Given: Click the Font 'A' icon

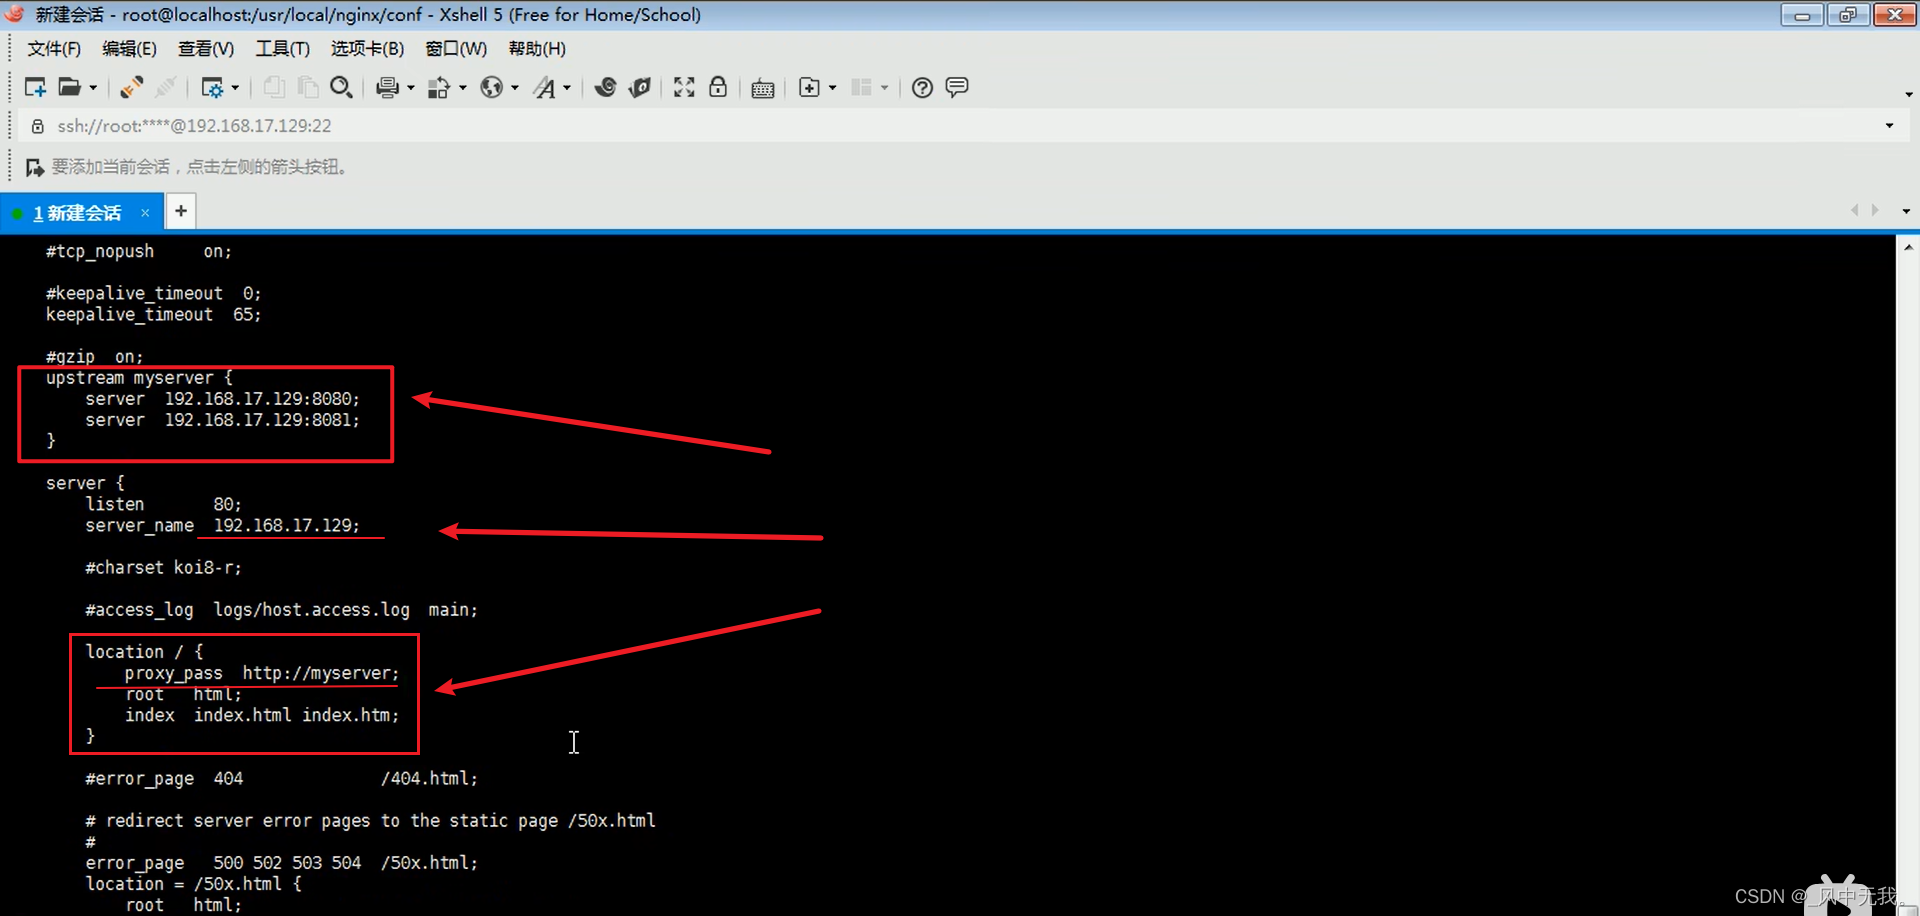Looking at the screenshot, I should pyautogui.click(x=544, y=88).
